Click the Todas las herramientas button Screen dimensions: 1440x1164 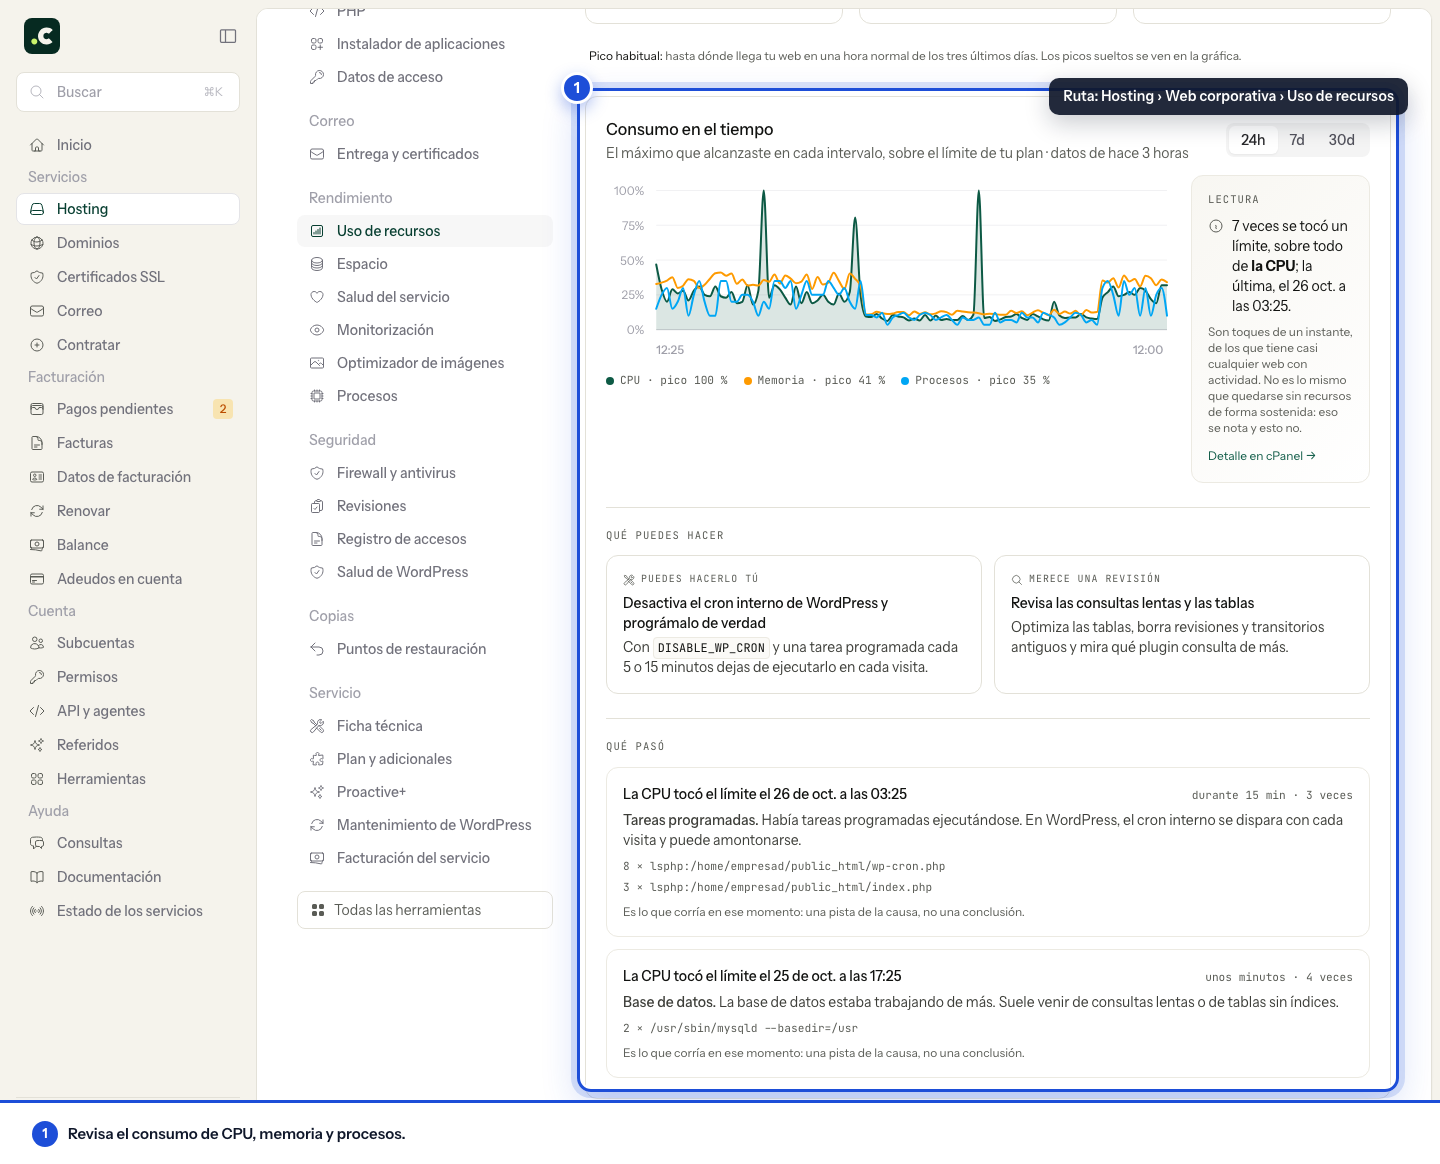click(425, 910)
